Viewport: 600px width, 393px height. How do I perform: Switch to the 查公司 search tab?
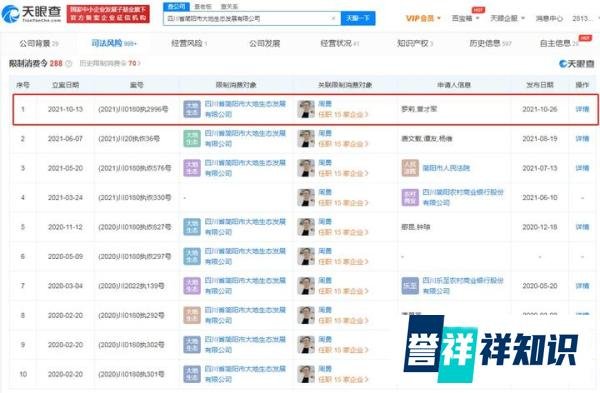[x=176, y=7]
